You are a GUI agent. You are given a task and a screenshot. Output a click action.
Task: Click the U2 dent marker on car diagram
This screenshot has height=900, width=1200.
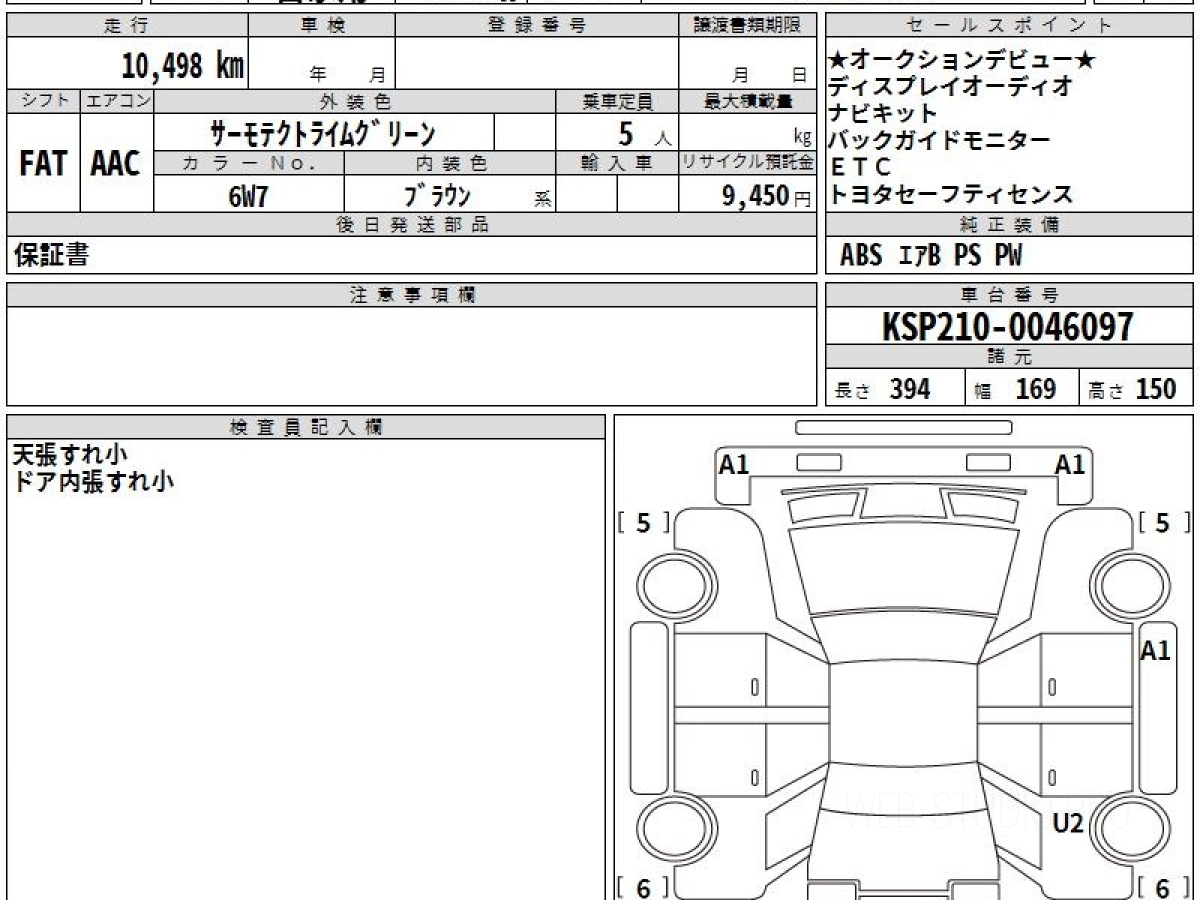tap(1068, 823)
